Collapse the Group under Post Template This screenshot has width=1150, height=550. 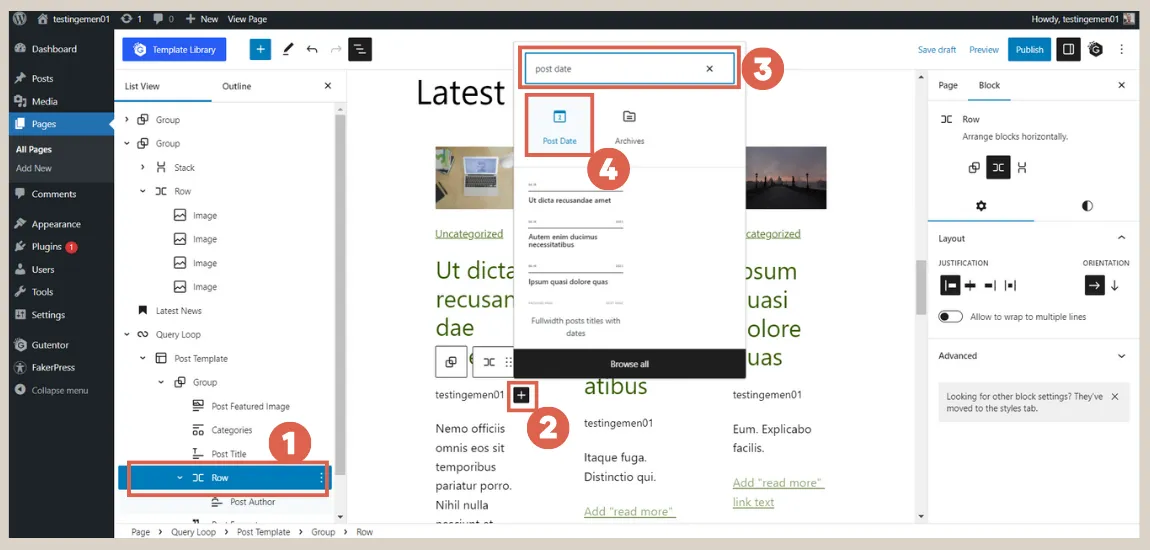161,382
